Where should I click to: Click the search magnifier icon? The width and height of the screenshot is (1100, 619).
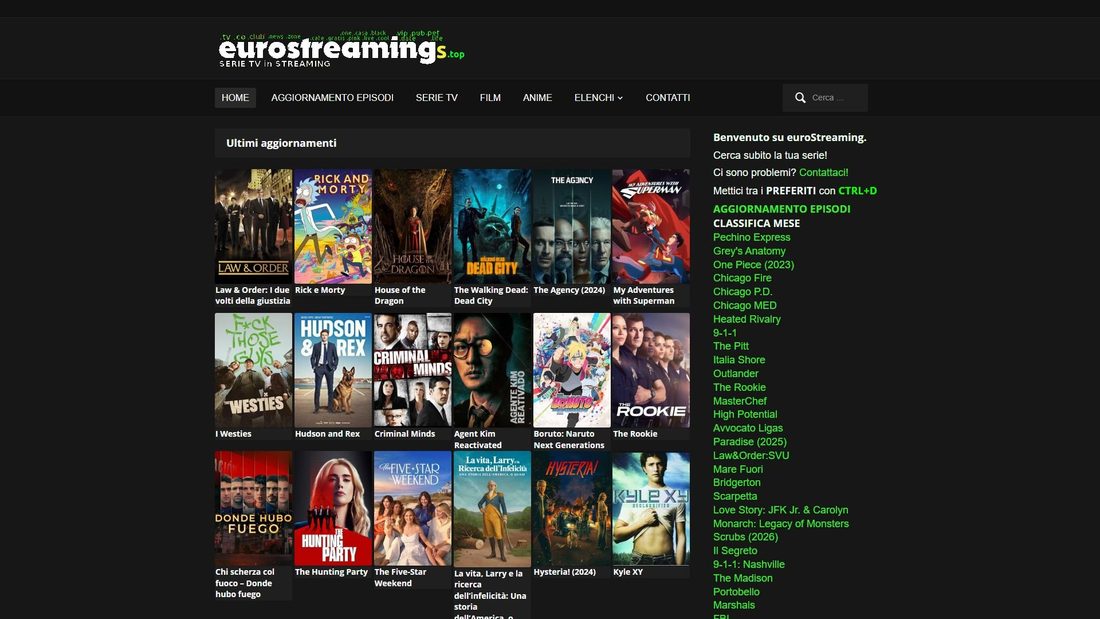(x=800, y=98)
